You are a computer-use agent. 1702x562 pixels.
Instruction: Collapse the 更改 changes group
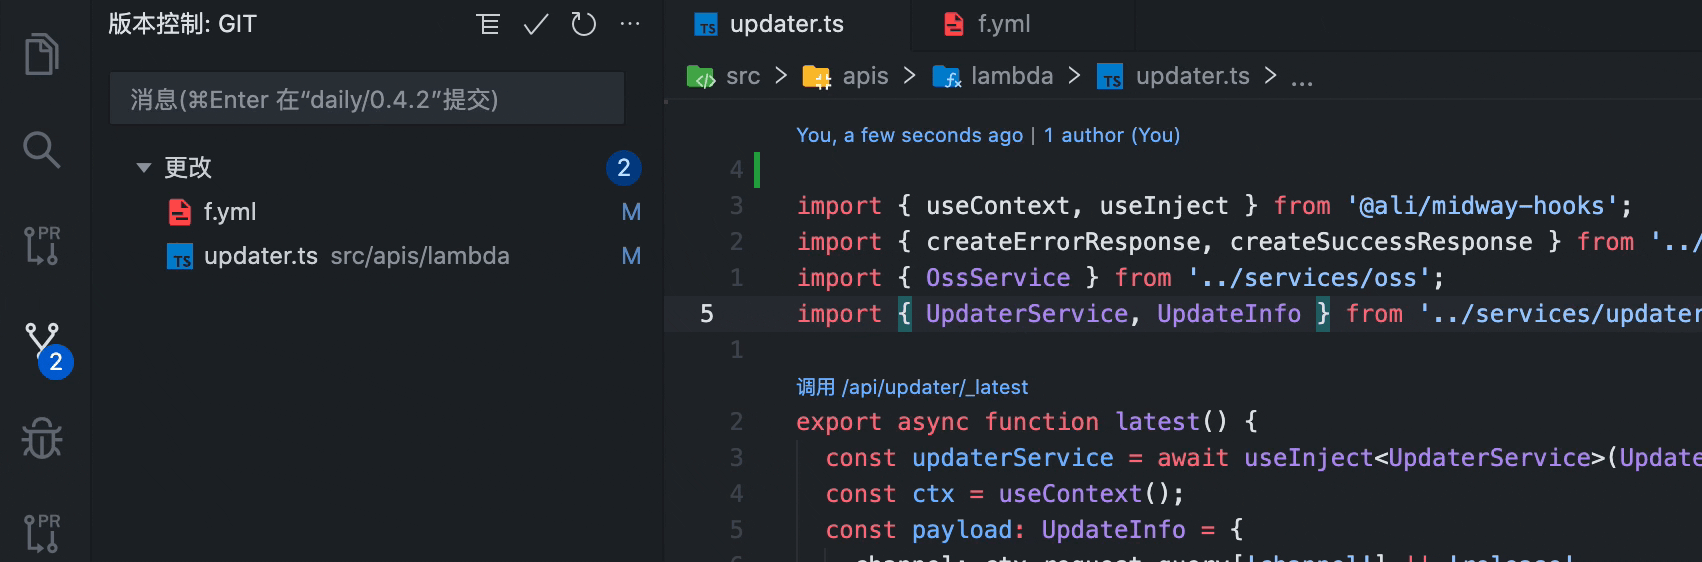144,168
